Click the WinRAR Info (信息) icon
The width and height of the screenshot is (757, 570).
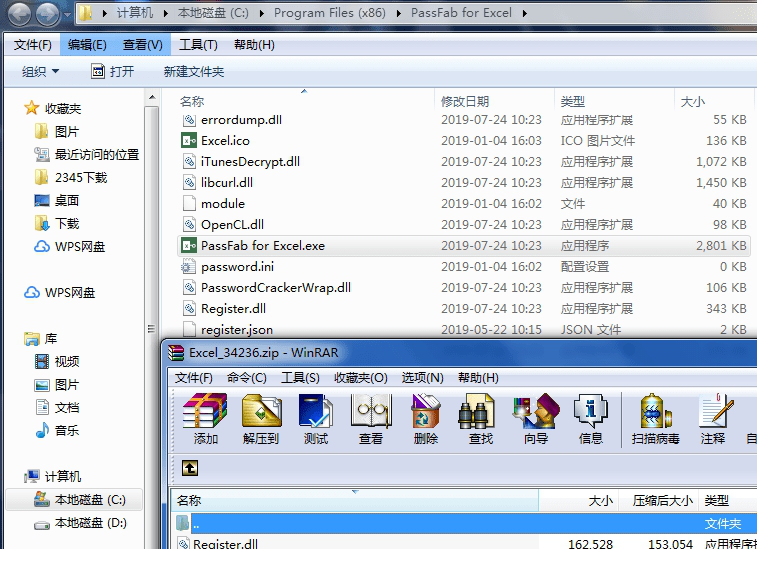(x=590, y=412)
